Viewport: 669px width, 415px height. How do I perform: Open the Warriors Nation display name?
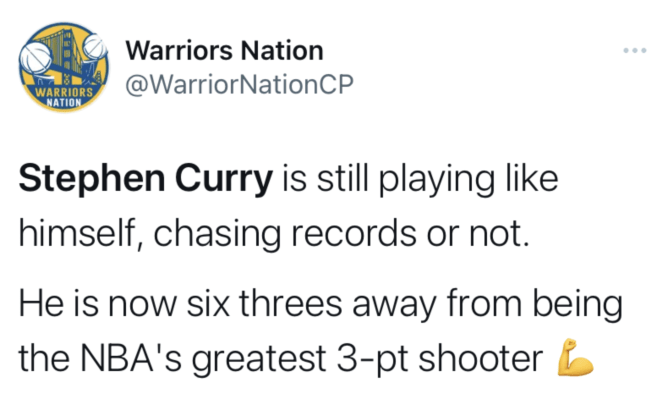point(224,50)
